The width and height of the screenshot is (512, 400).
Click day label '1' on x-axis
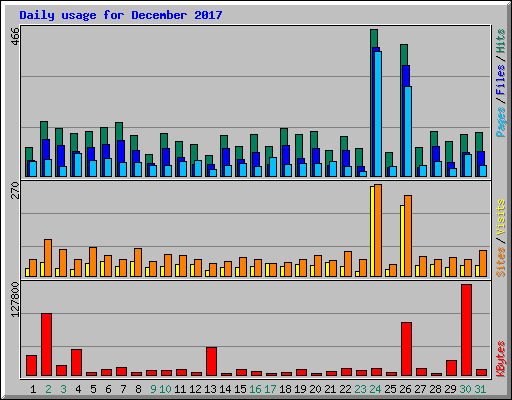click(33, 389)
